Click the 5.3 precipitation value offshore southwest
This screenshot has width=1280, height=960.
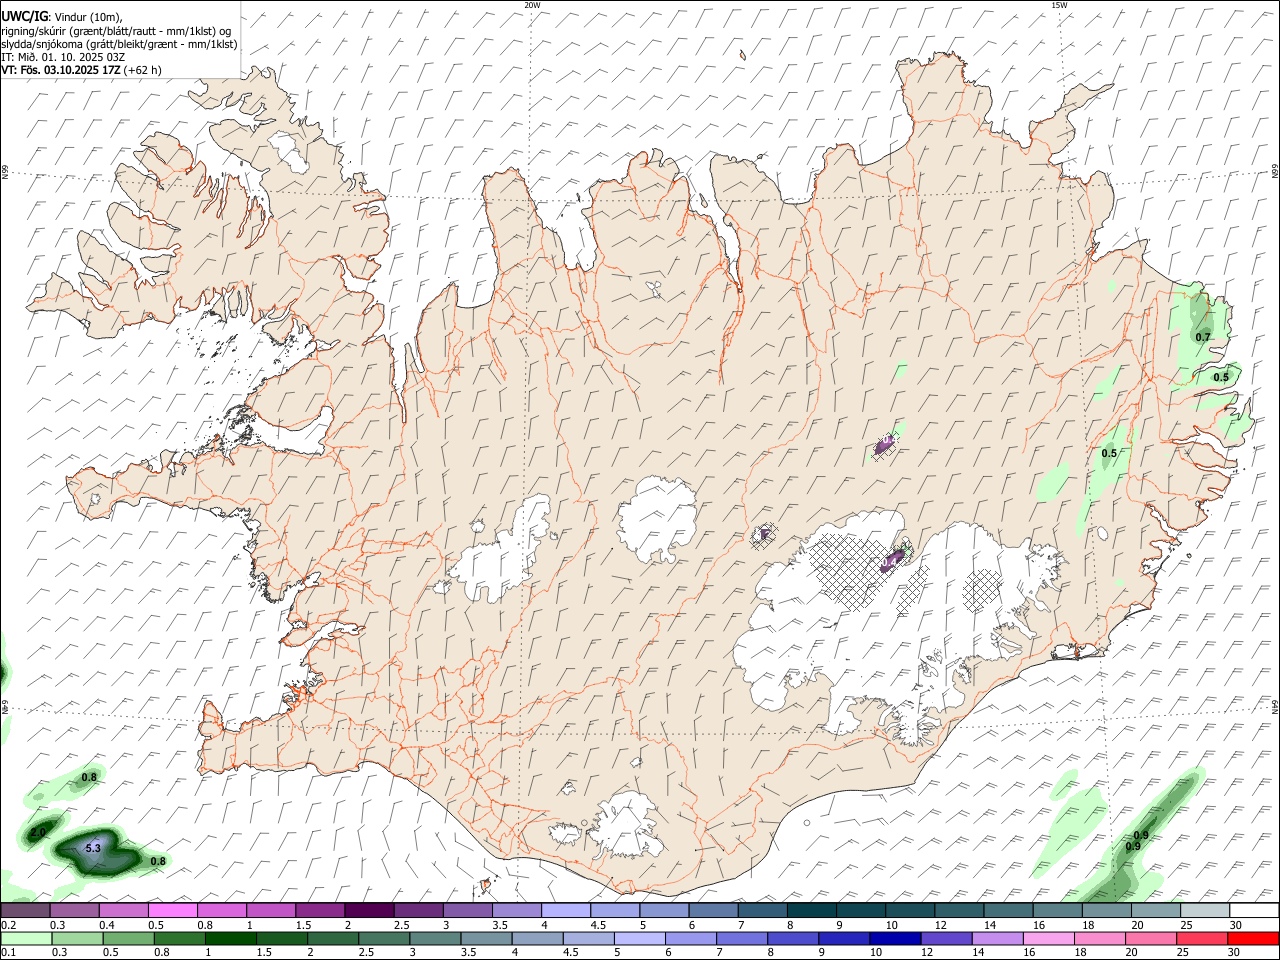coord(93,848)
